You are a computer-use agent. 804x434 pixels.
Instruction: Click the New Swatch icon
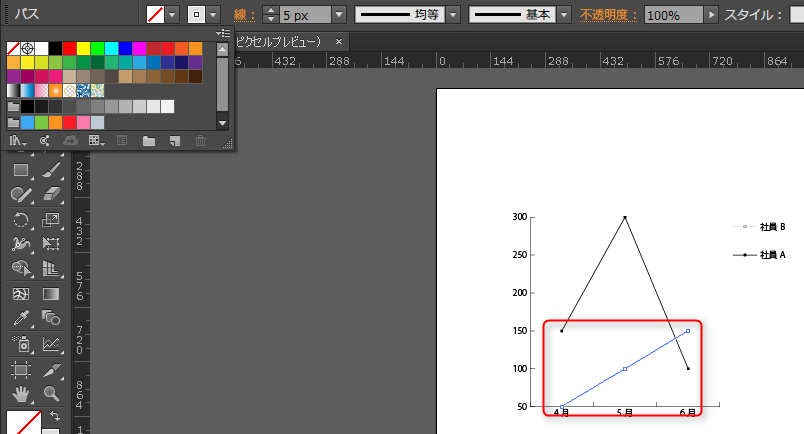click(x=175, y=141)
